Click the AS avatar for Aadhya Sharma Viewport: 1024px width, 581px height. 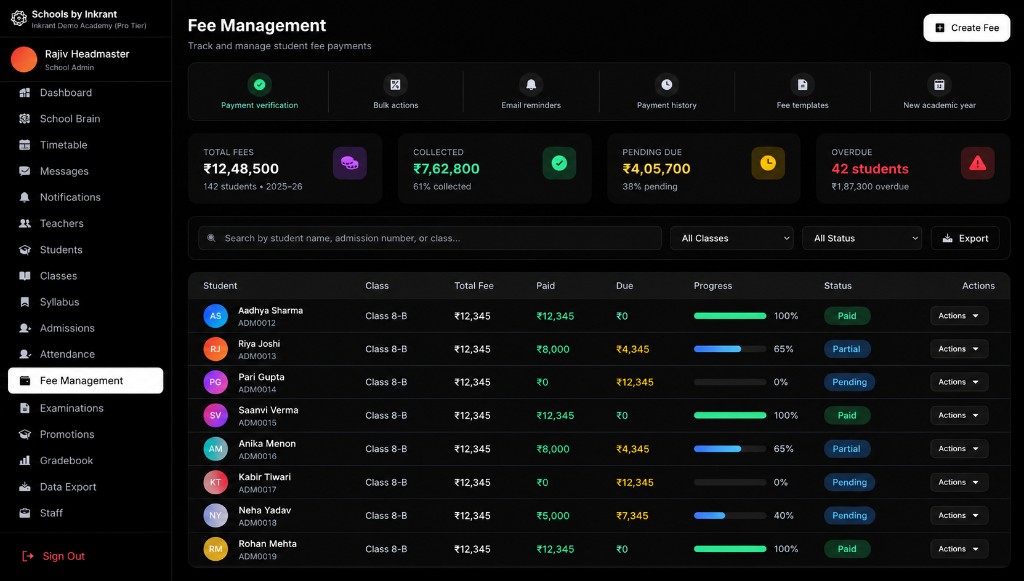pyautogui.click(x=216, y=316)
